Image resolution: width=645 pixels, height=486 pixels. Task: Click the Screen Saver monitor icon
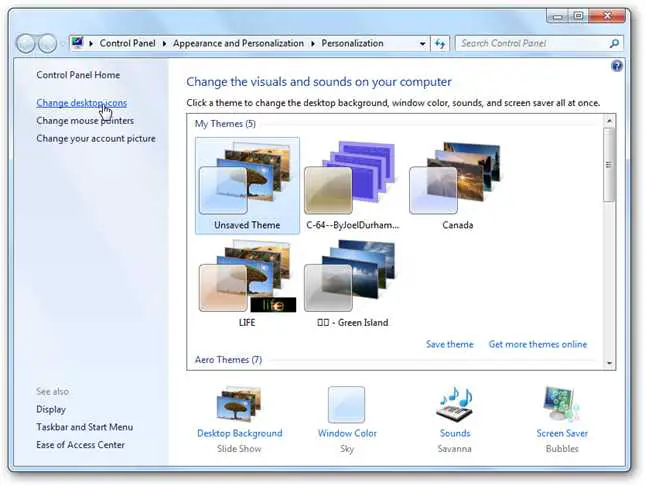[561, 404]
